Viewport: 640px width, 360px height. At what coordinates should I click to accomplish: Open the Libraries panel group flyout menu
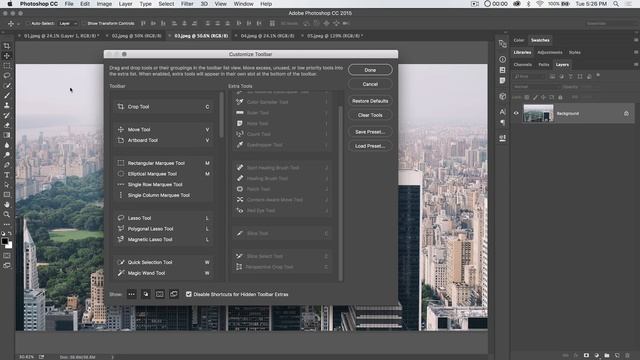636,52
